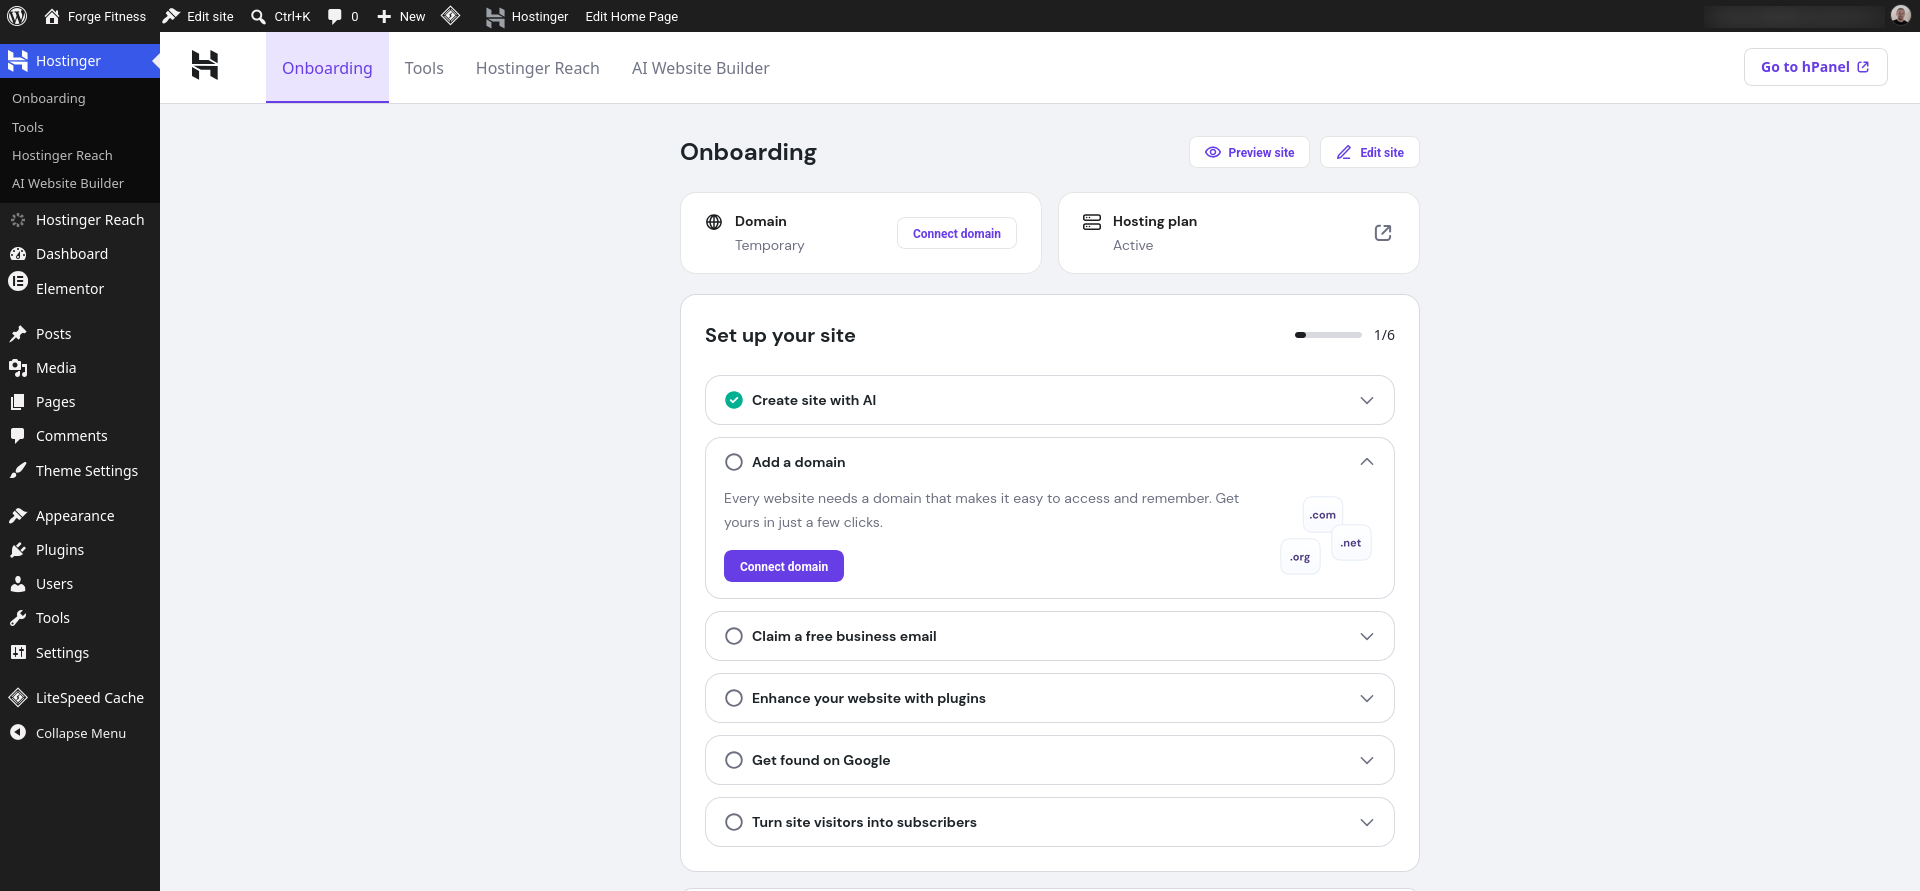Viewport: 1920px width, 891px height.
Task: Click the large Hostinger logo beside tabs
Action: click(x=205, y=65)
